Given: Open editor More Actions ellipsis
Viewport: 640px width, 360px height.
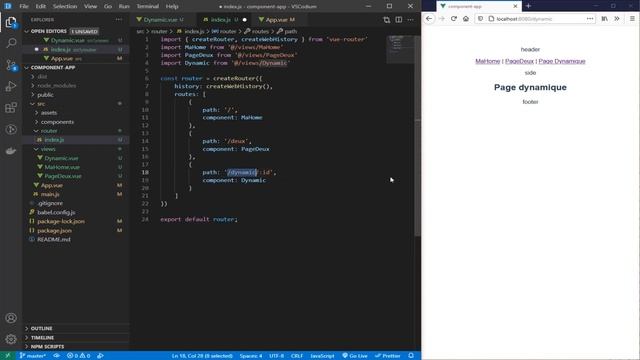Looking at the screenshot, I should tap(410, 20).
